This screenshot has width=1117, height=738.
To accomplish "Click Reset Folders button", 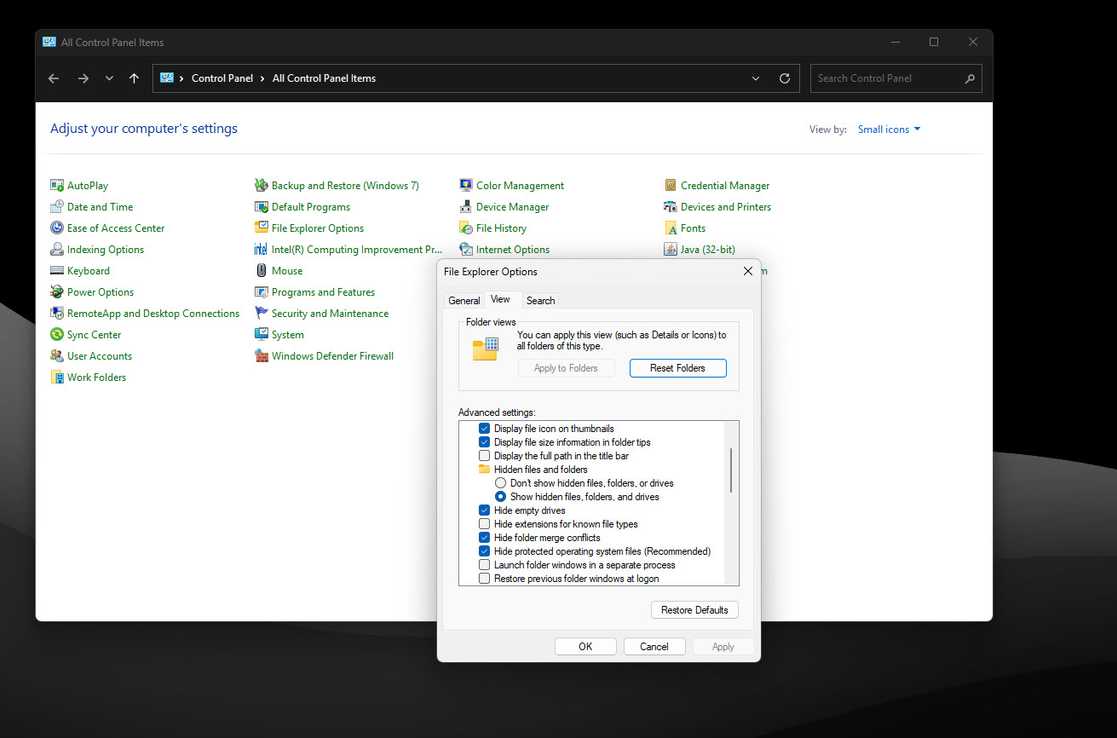I will (677, 368).
